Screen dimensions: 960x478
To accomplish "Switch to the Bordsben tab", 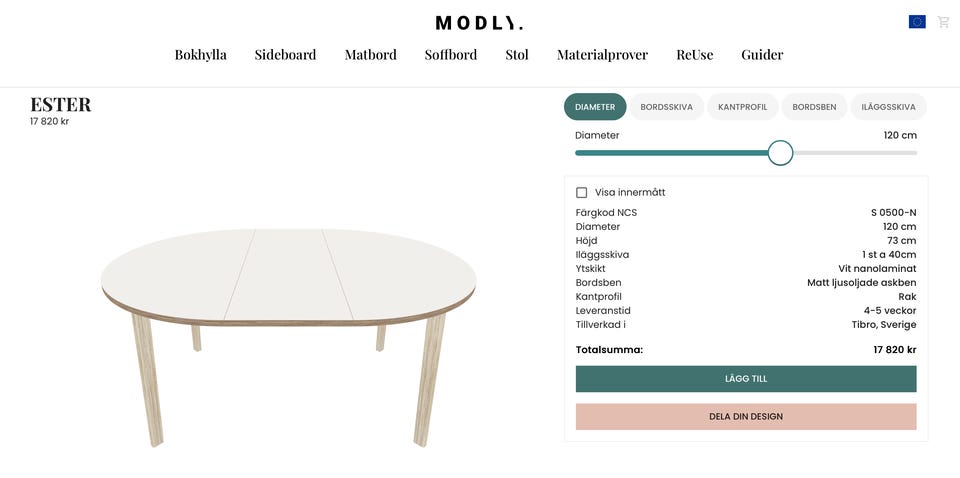I will pos(814,107).
